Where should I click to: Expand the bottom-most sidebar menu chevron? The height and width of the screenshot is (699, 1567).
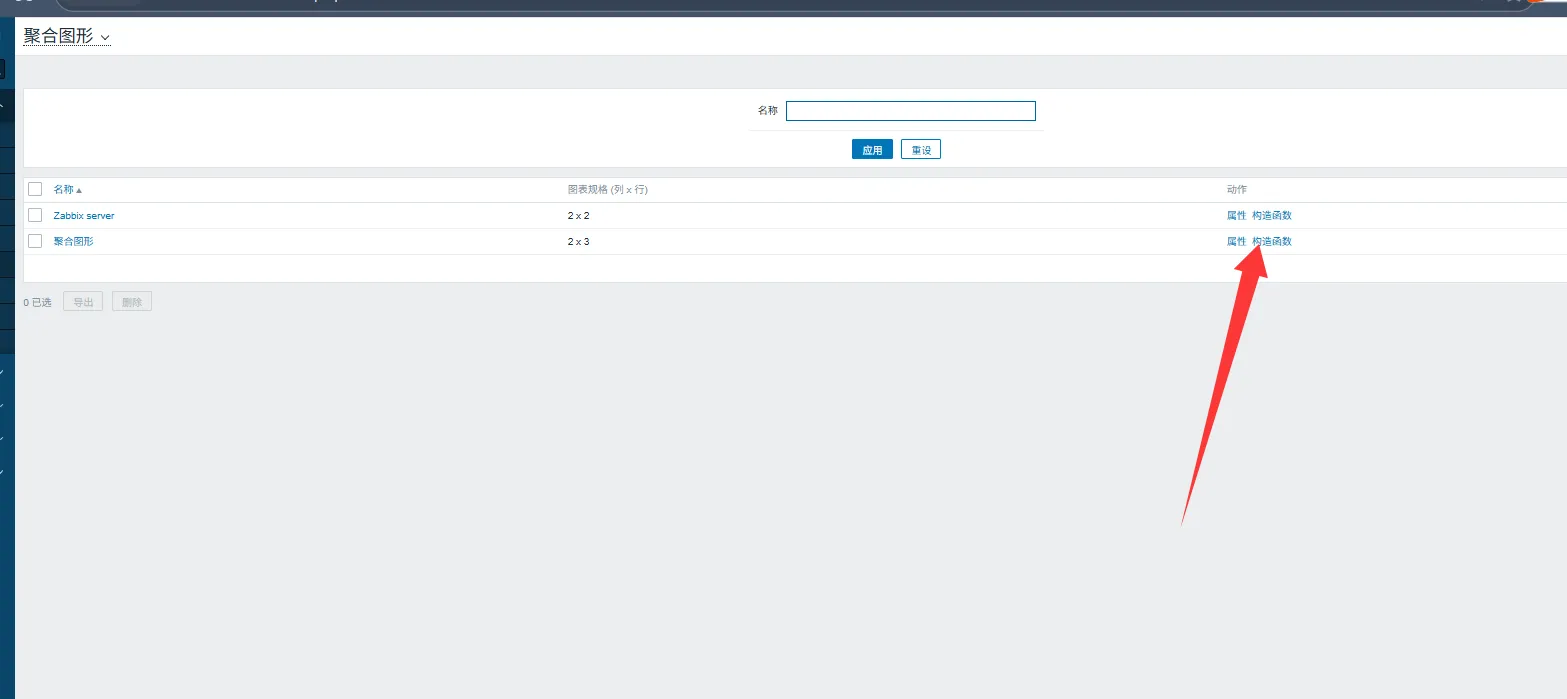[x=3, y=471]
